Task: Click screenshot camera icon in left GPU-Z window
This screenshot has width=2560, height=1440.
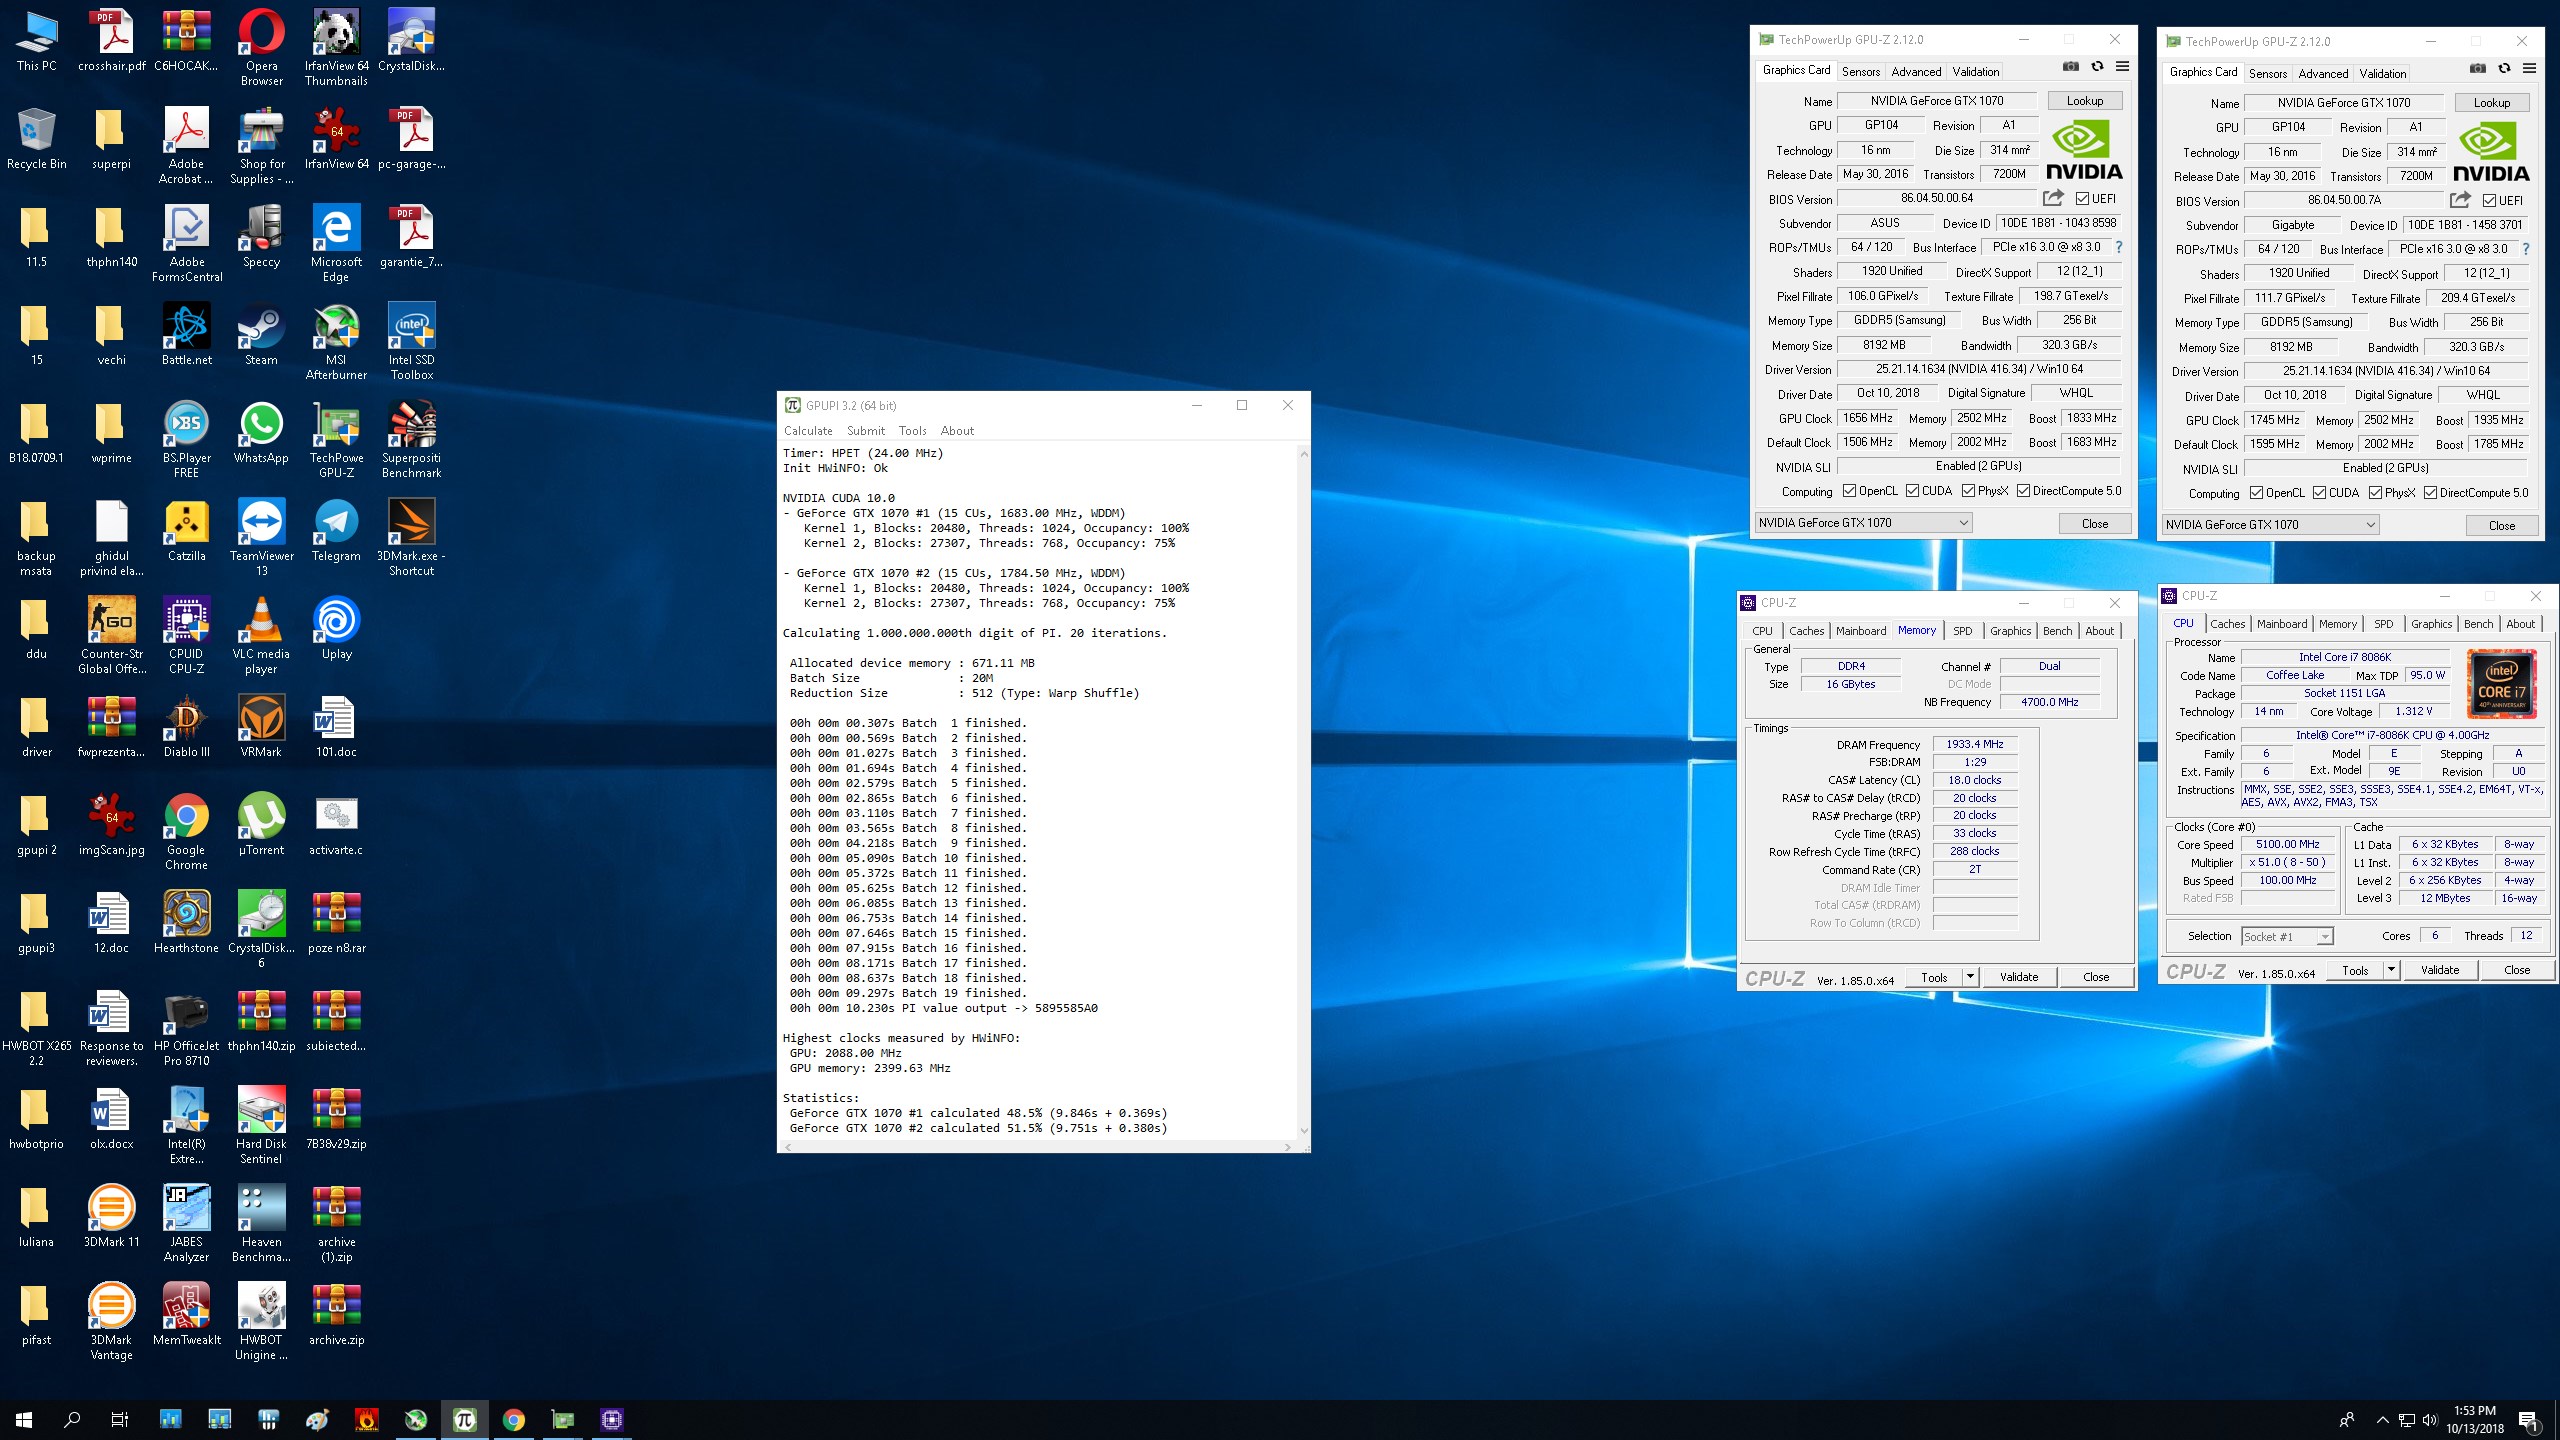Action: (x=2070, y=67)
